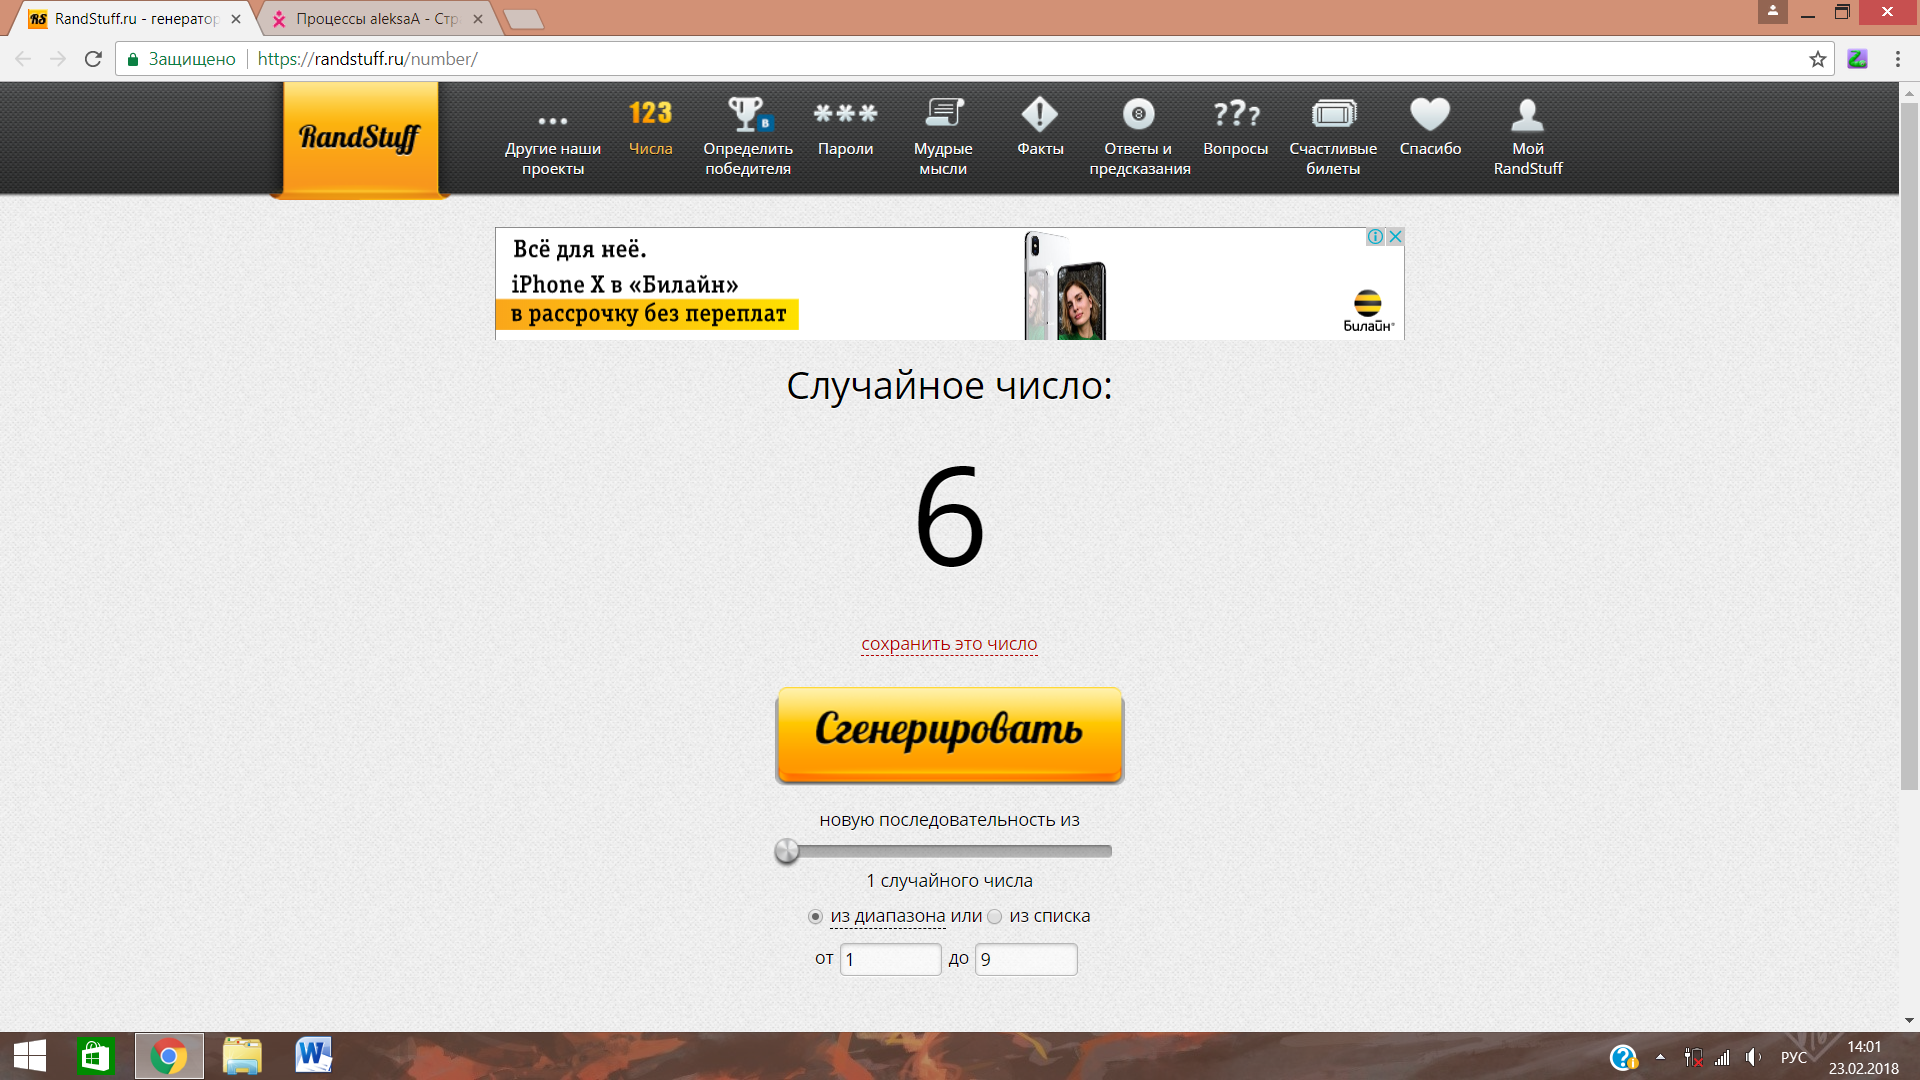The image size is (1920, 1080).
Task: Expand the Другие наши проекты menu
Action: click(552, 121)
